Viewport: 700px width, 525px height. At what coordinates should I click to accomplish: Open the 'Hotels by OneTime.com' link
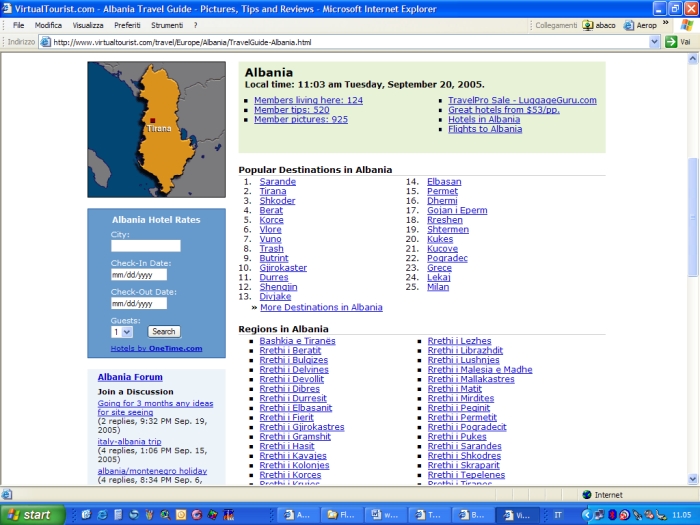pos(156,348)
